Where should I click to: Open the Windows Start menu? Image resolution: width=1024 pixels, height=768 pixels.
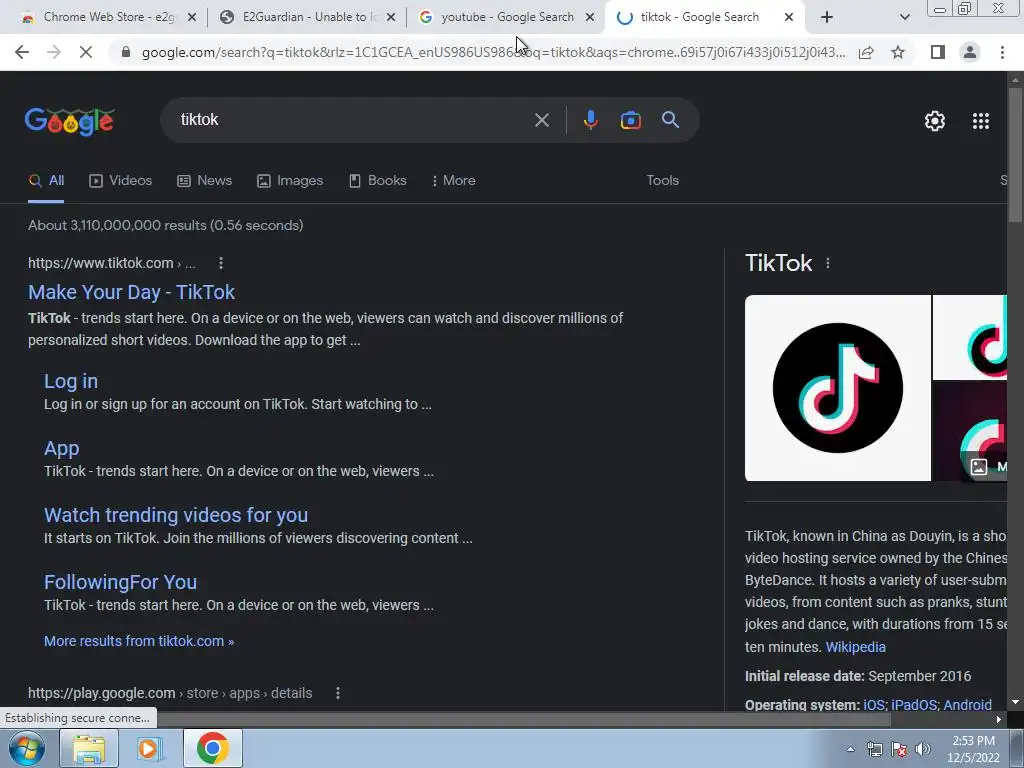click(26, 748)
